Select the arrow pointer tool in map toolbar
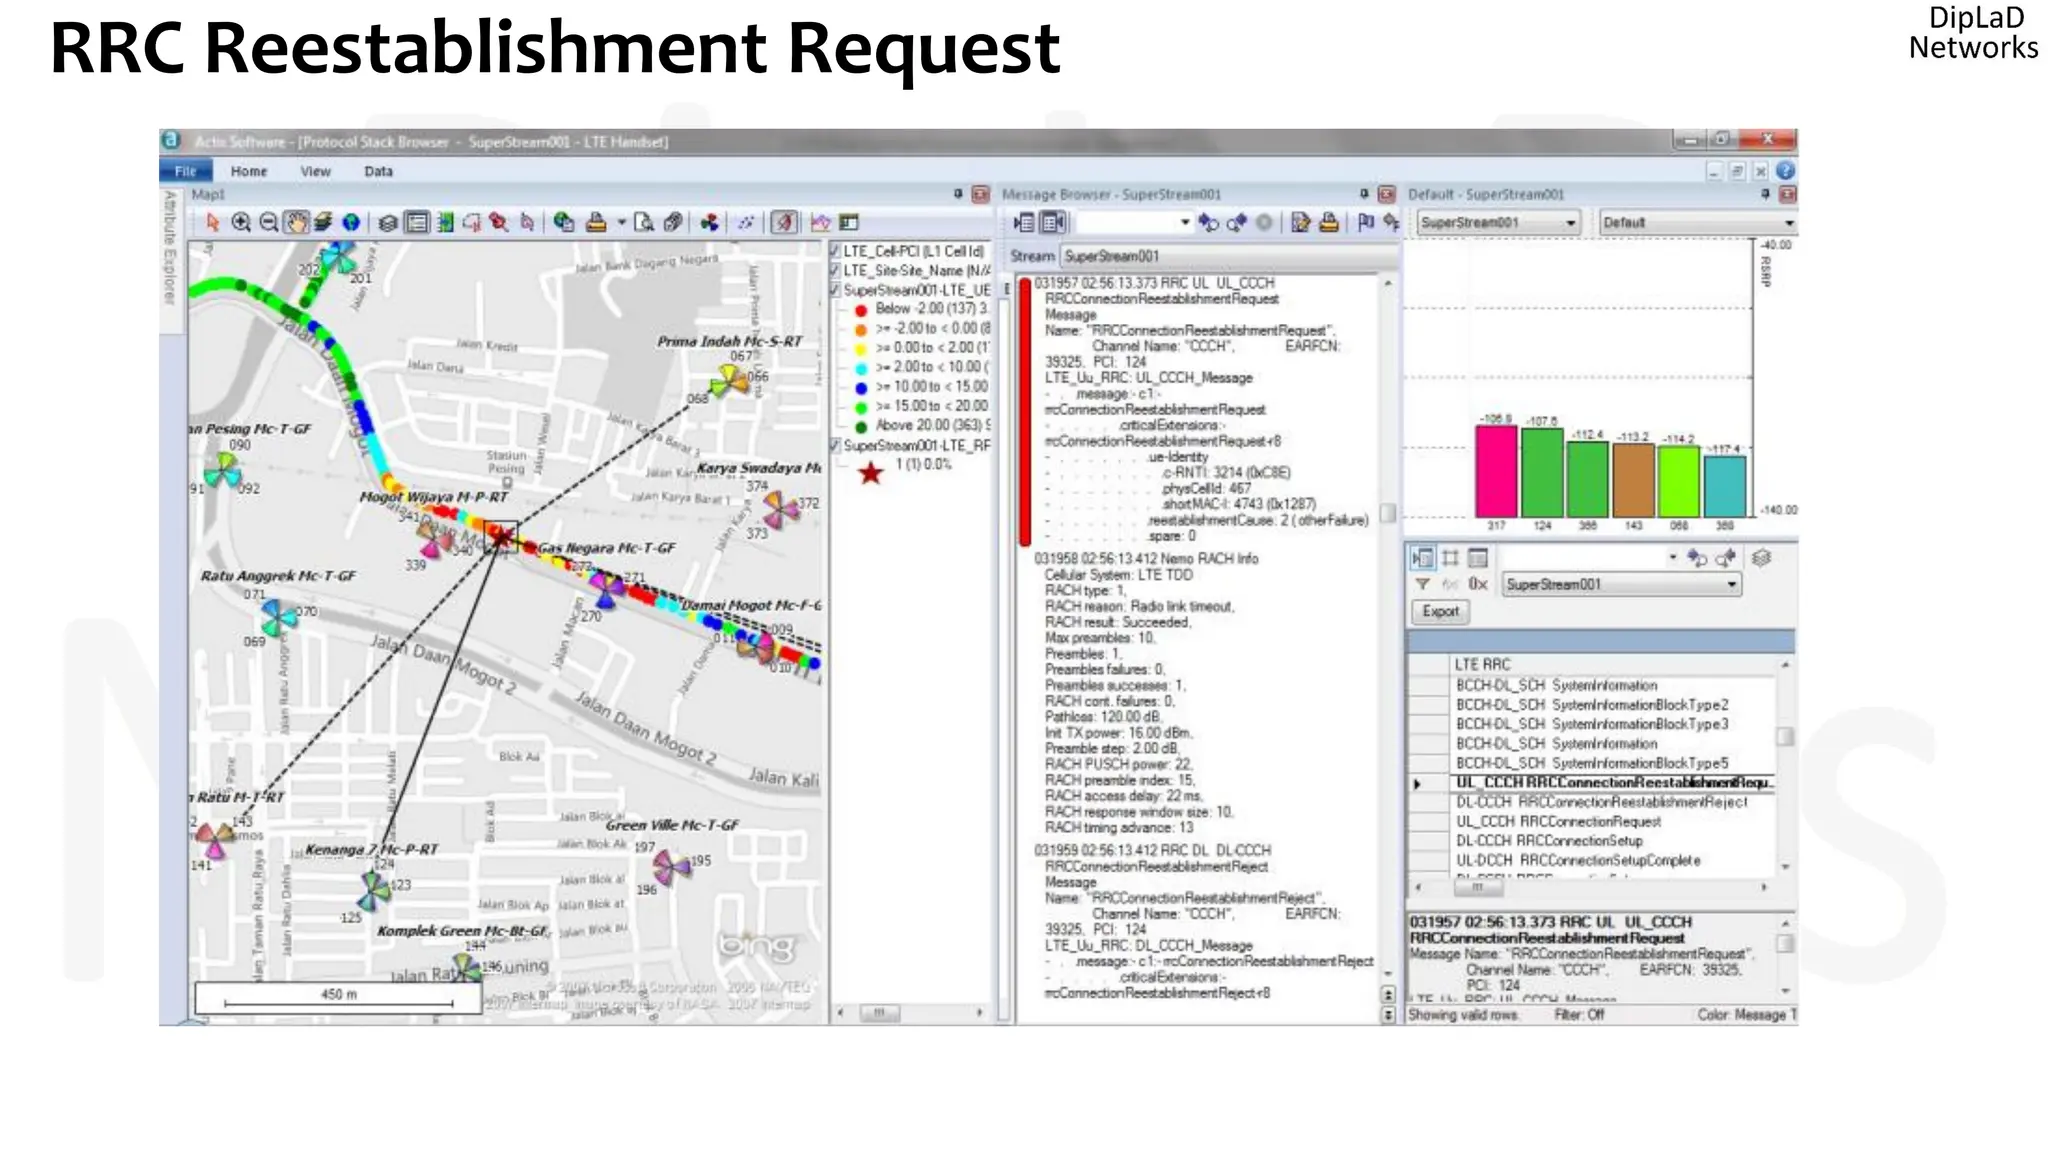Screen dimensions: 2048x1152 tap(212, 222)
